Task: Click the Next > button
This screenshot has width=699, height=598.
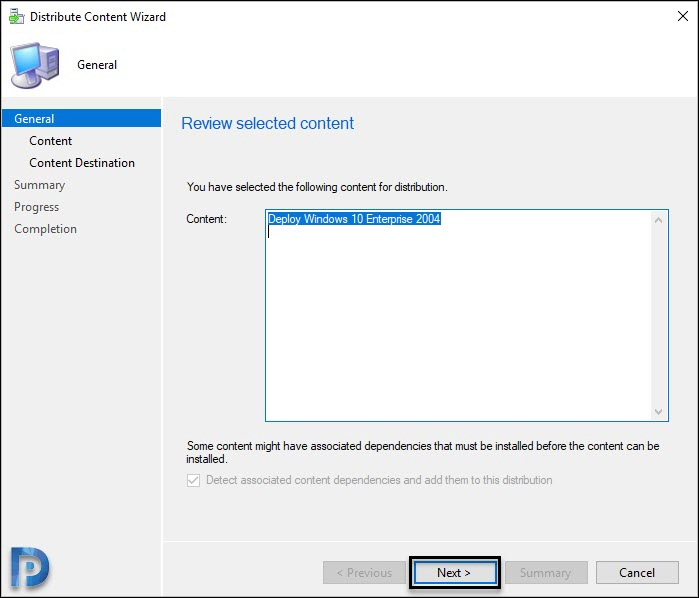Action: (x=455, y=573)
